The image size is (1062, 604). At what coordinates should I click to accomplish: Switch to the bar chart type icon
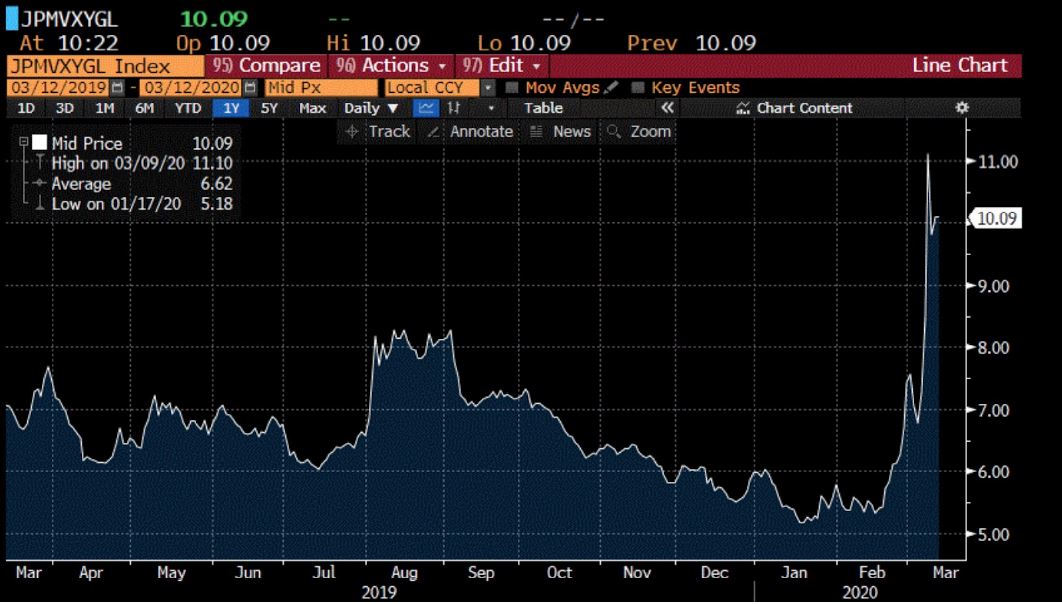tap(453, 108)
